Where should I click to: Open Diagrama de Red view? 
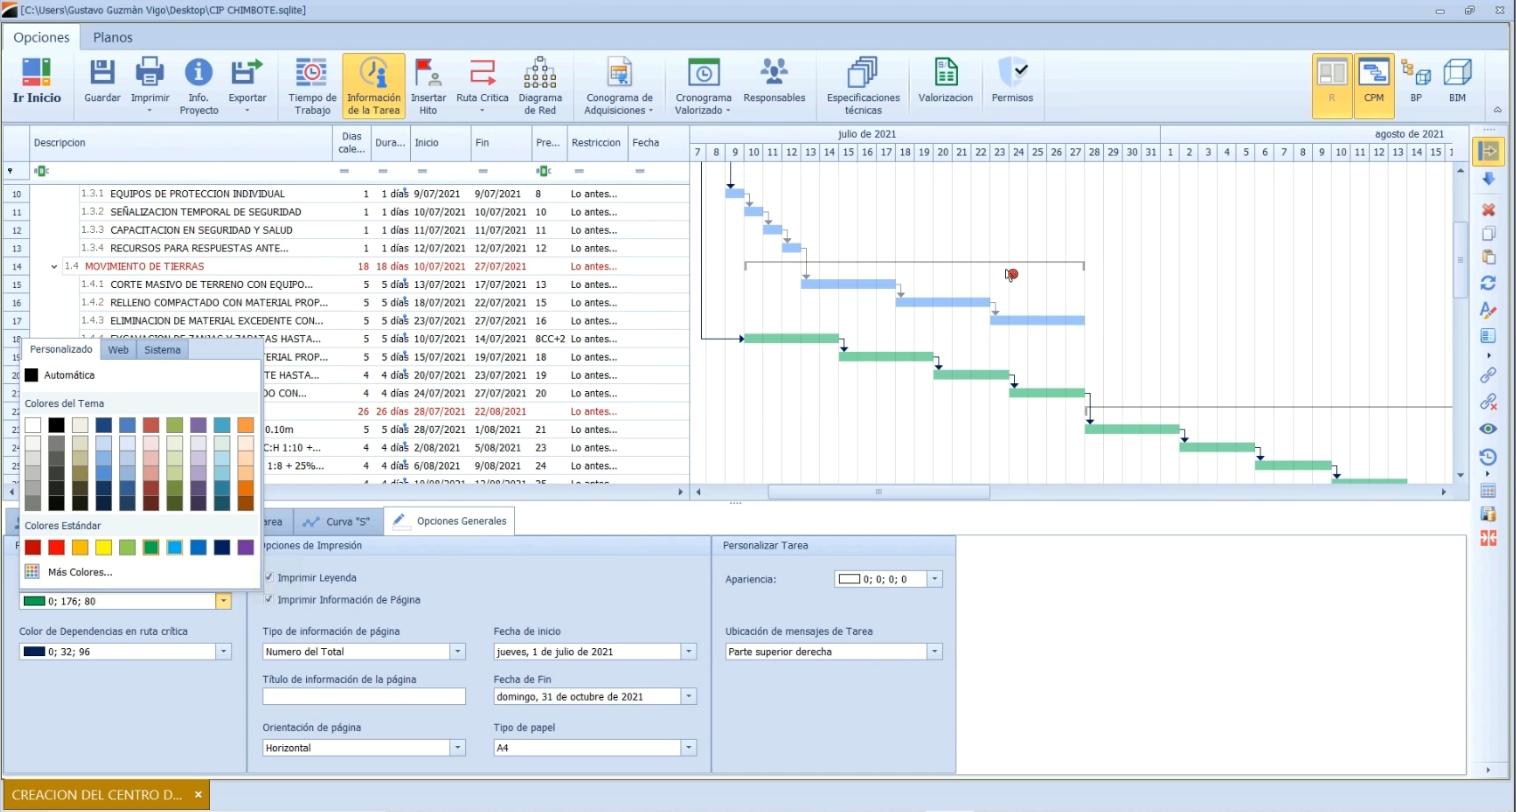[x=540, y=74]
